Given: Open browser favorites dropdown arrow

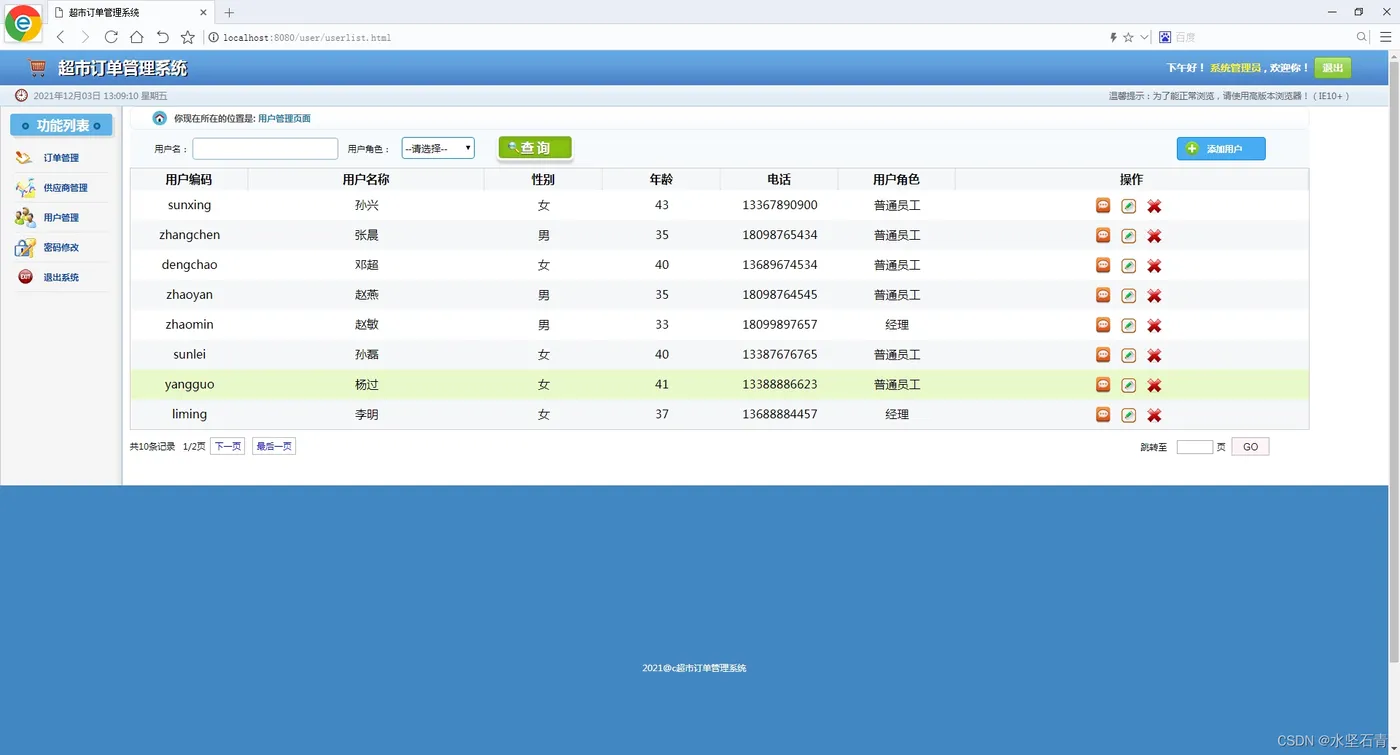Looking at the screenshot, I should [1144, 37].
